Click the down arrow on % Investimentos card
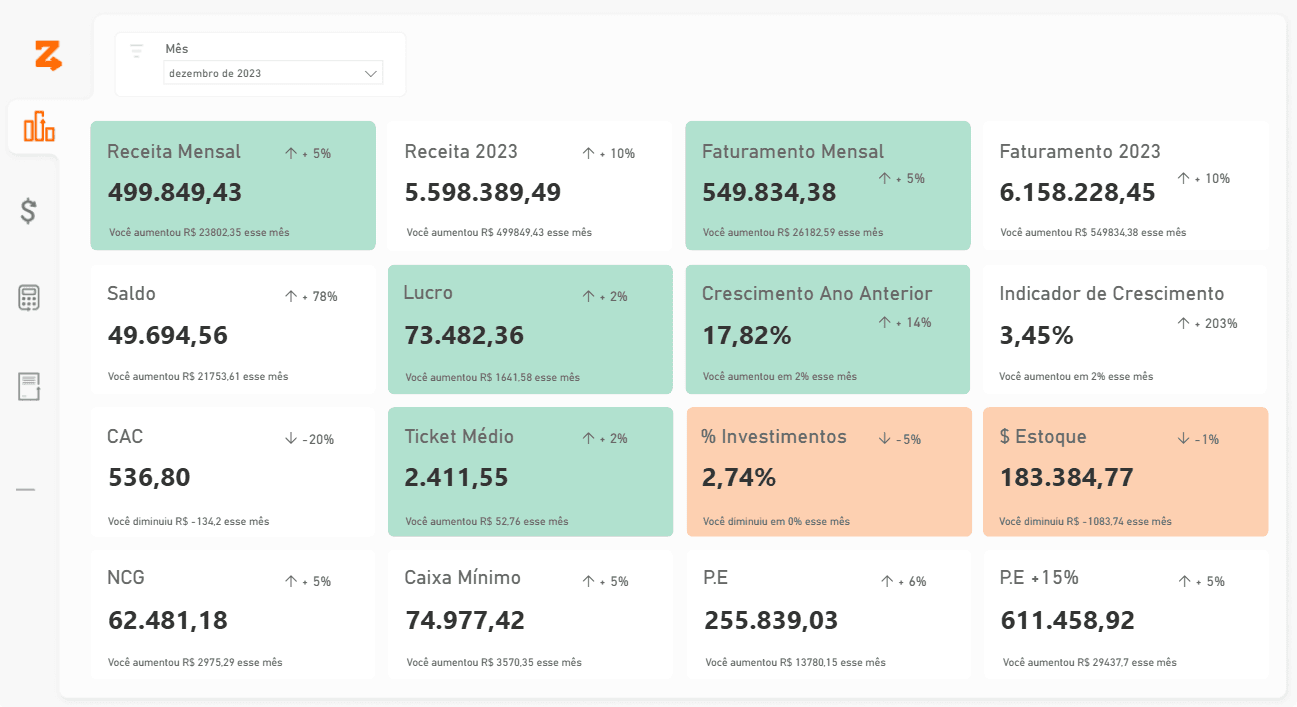Screen dimensions: 1297x707 (x=884, y=438)
